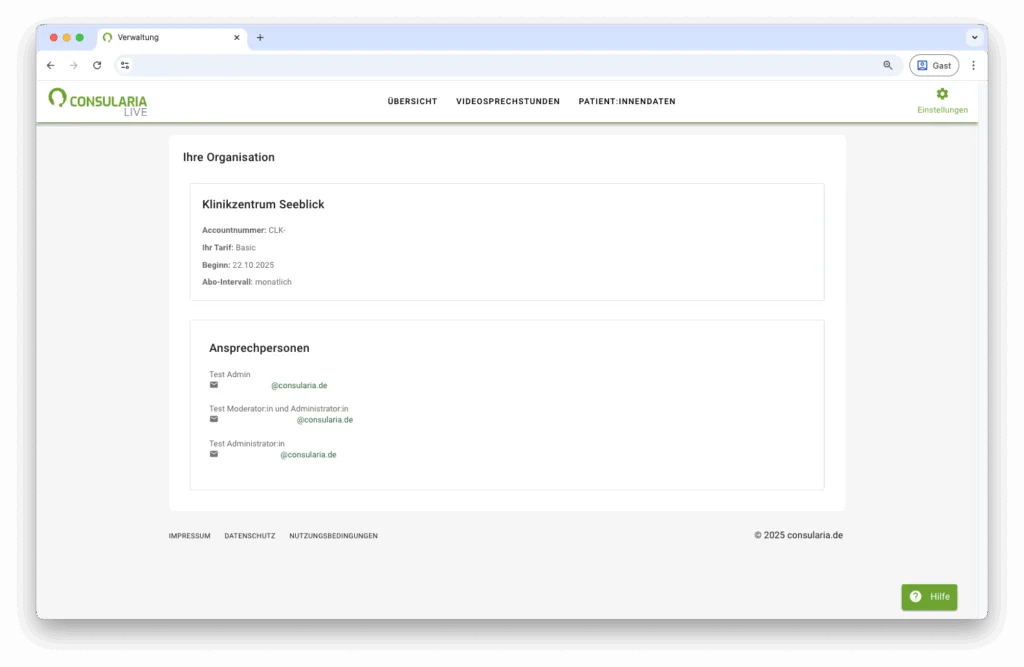1024x667 pixels.
Task: Open a new browser tab with plus
Action: (x=260, y=38)
